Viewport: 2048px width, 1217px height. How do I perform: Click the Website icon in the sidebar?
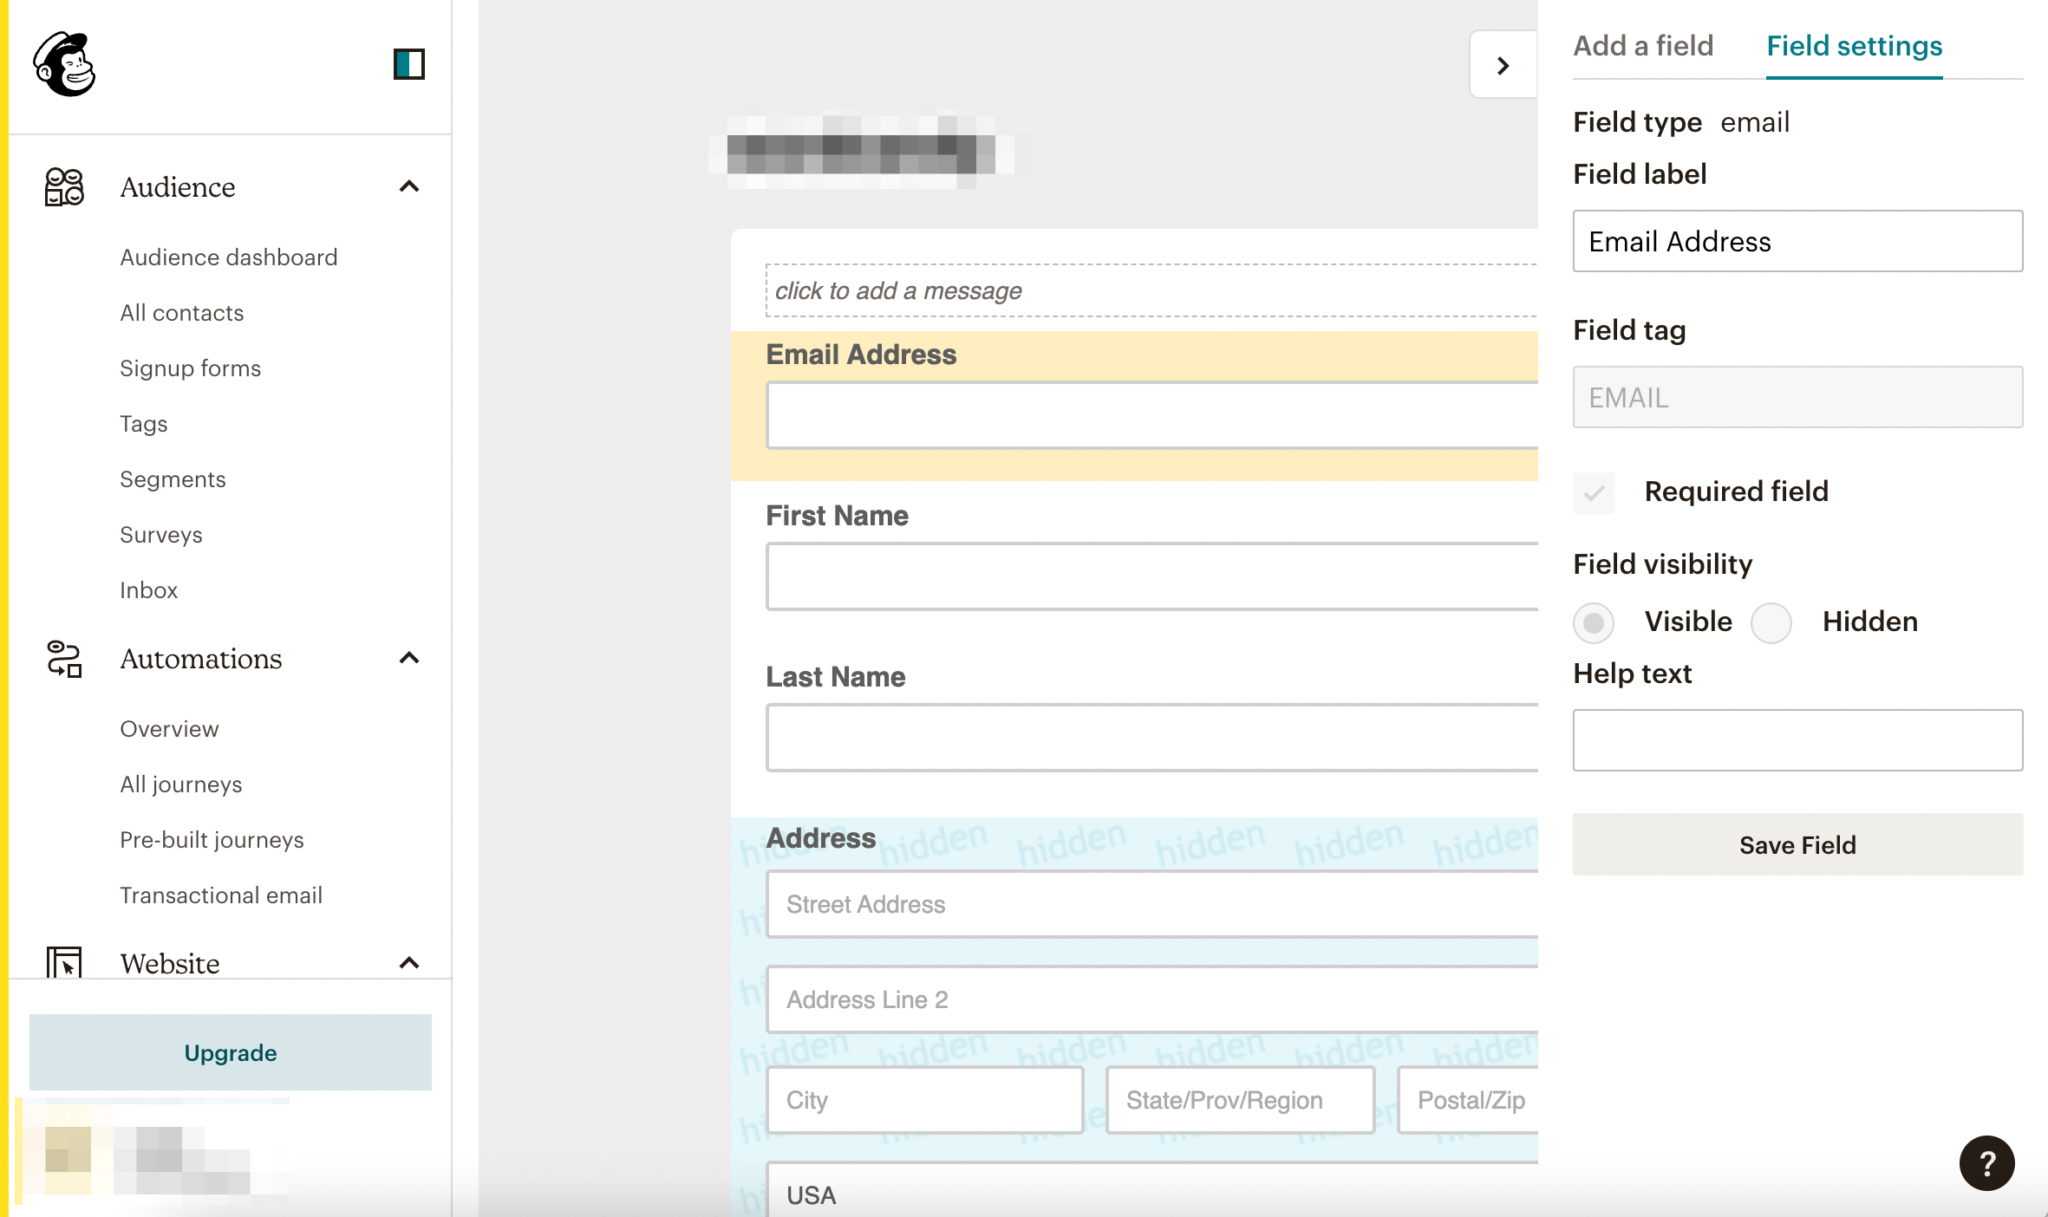(x=63, y=963)
